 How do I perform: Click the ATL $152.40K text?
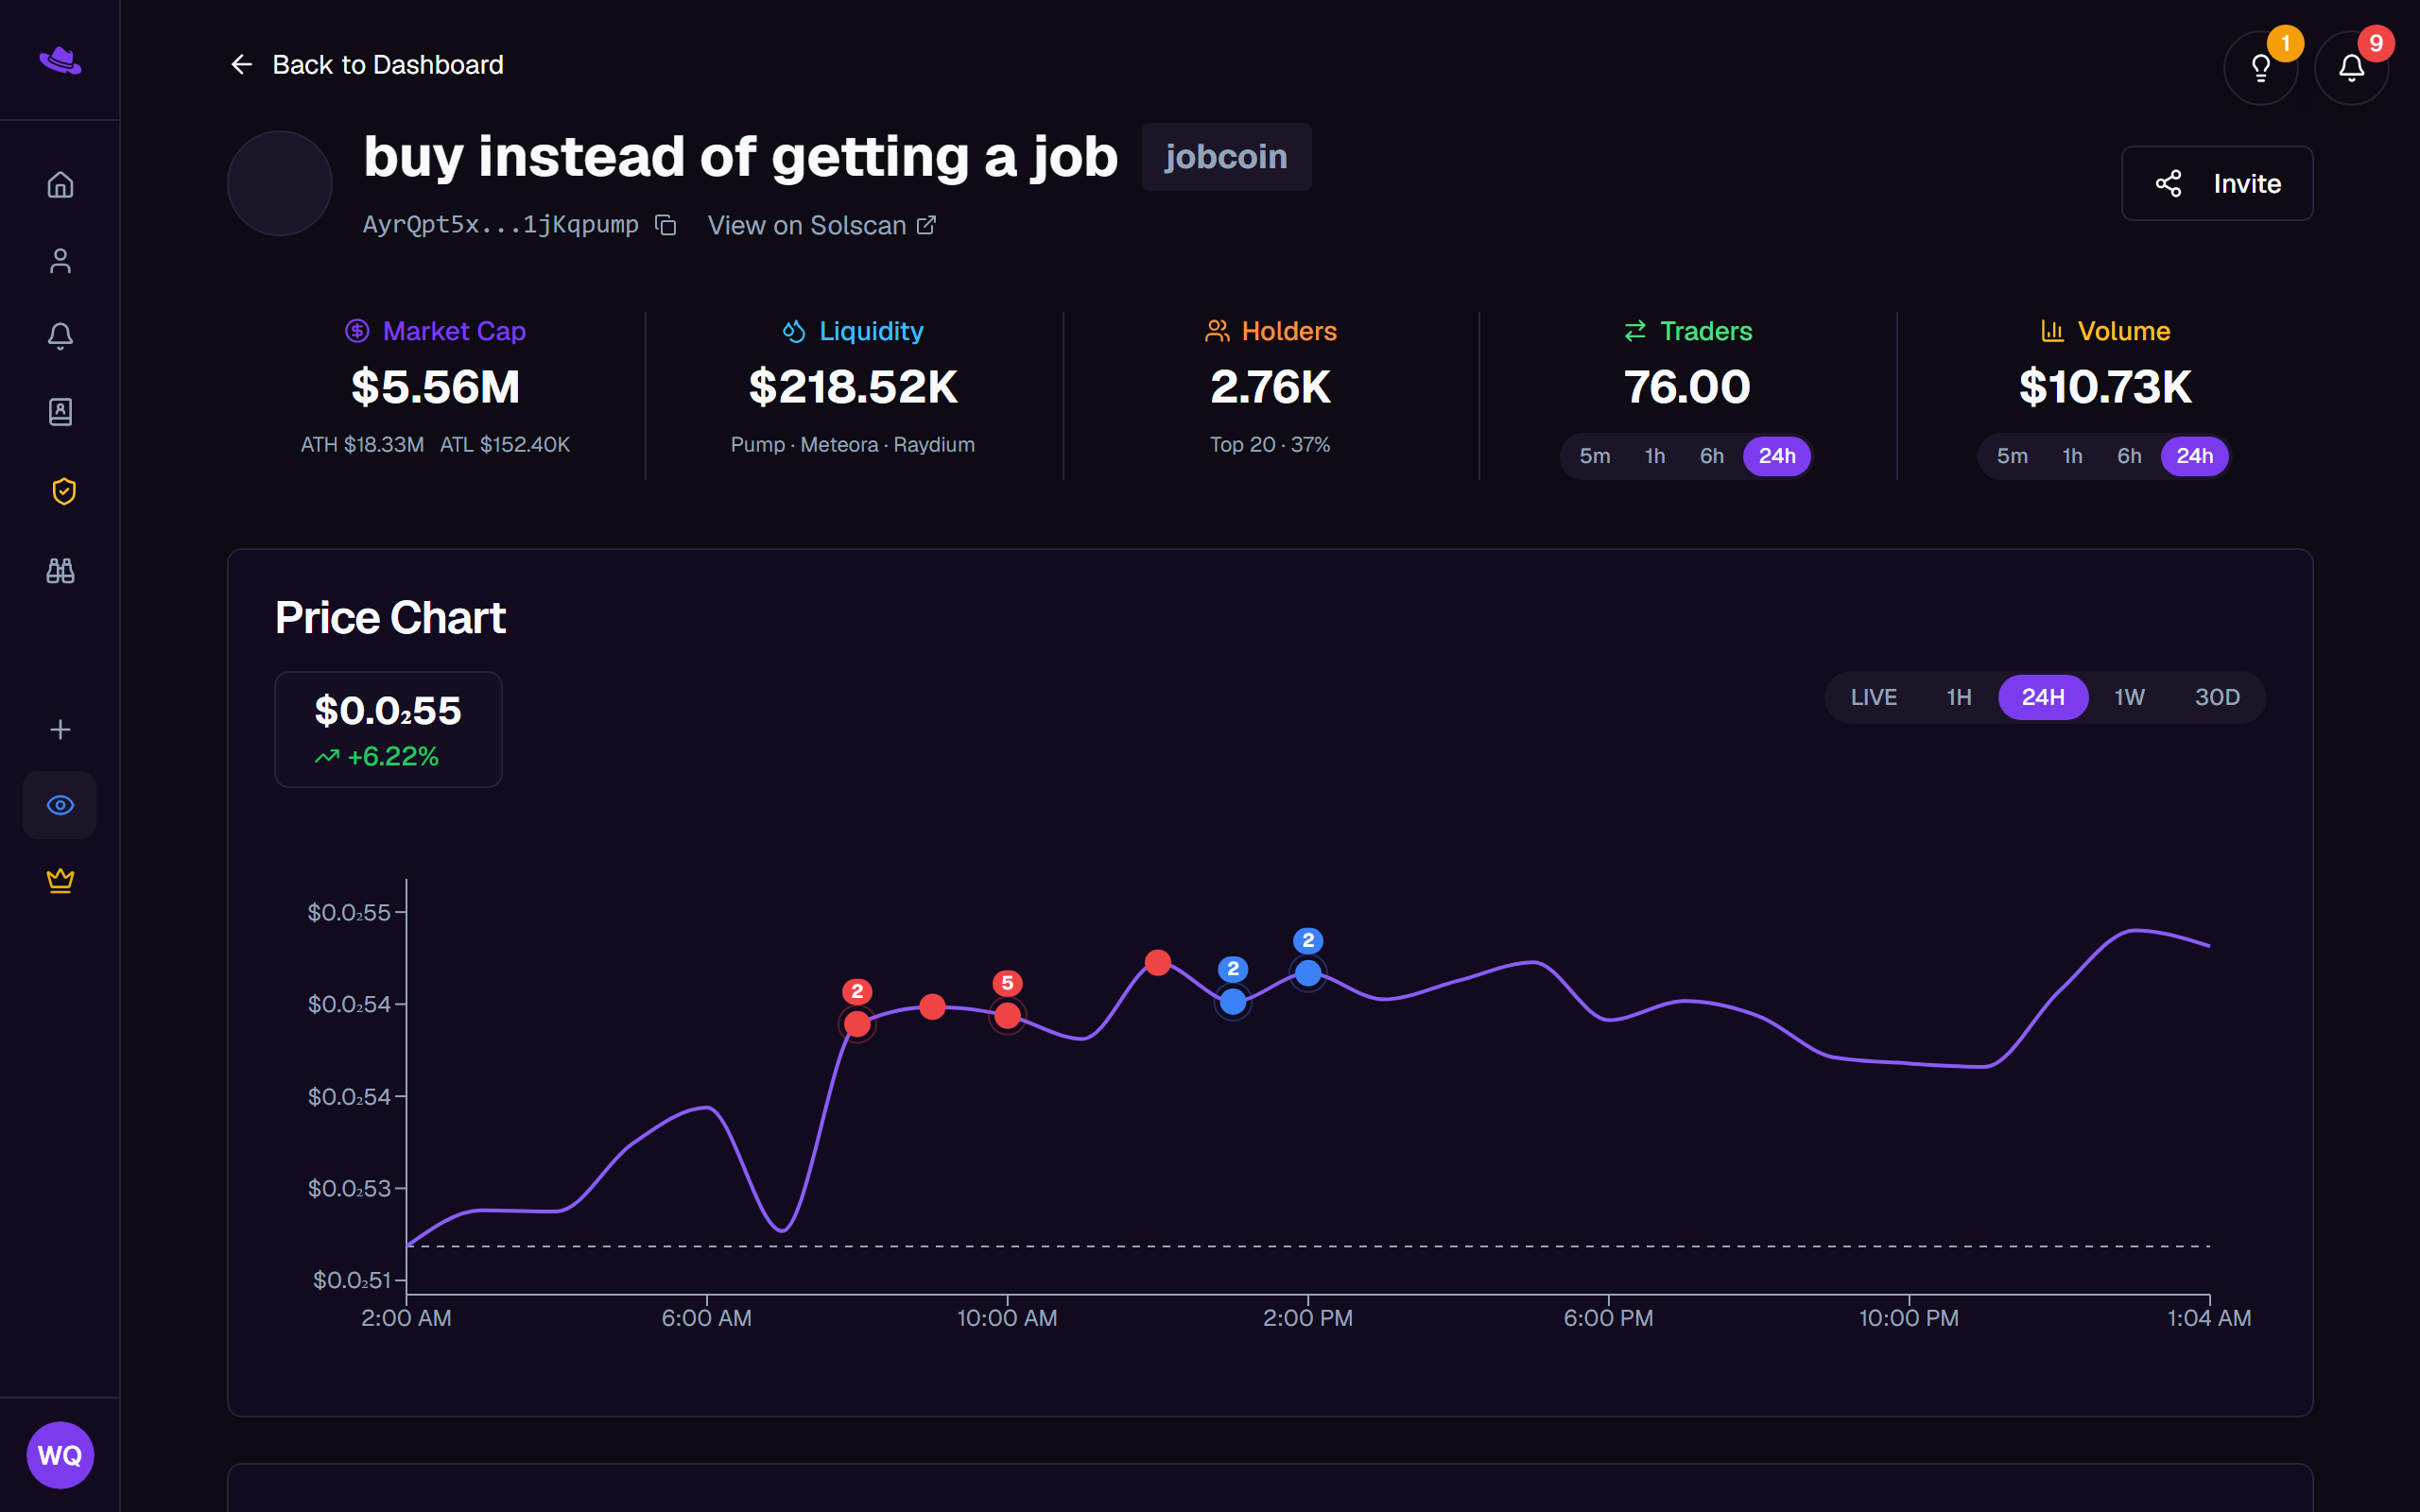505,445
